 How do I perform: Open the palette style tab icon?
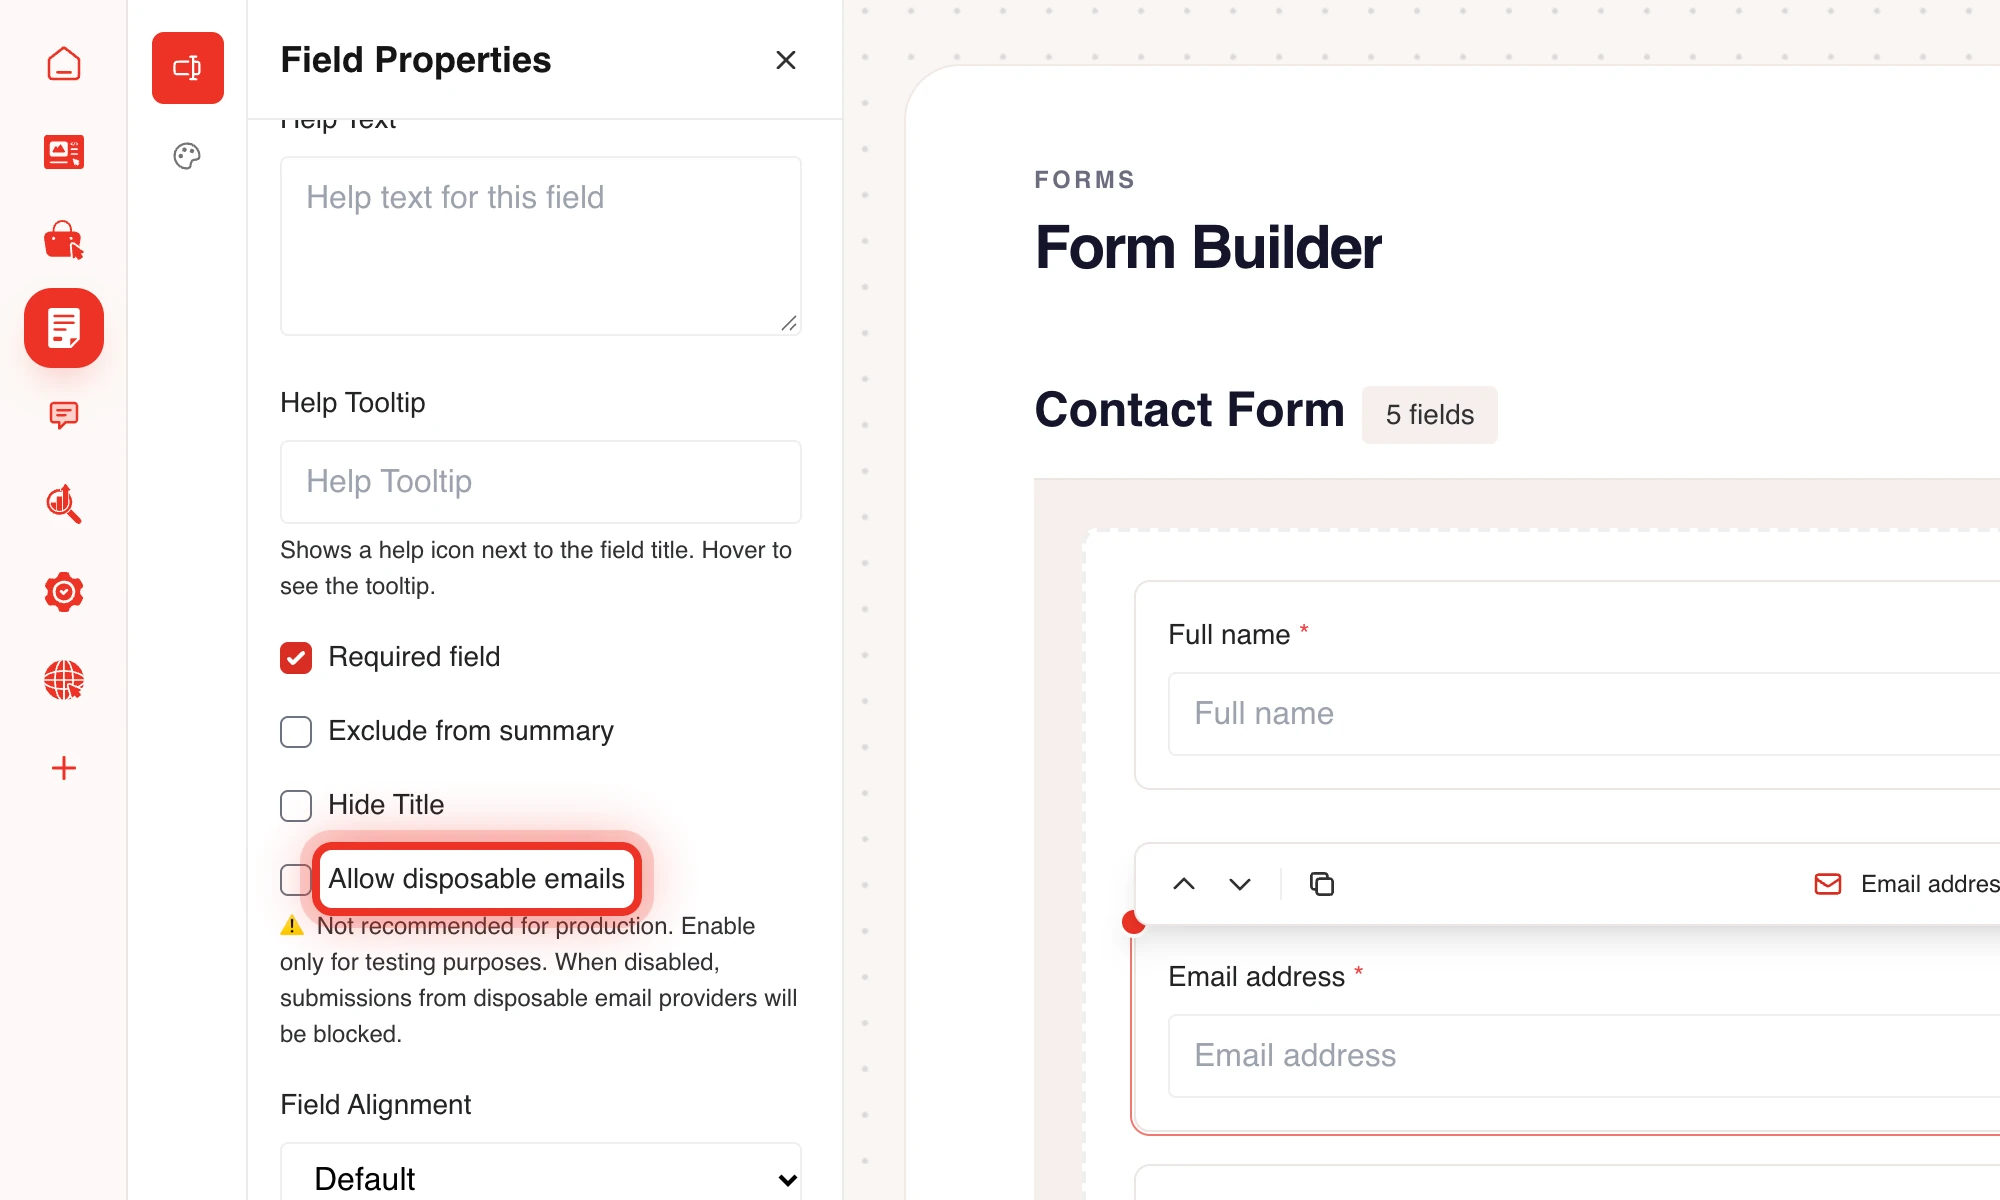tap(187, 156)
